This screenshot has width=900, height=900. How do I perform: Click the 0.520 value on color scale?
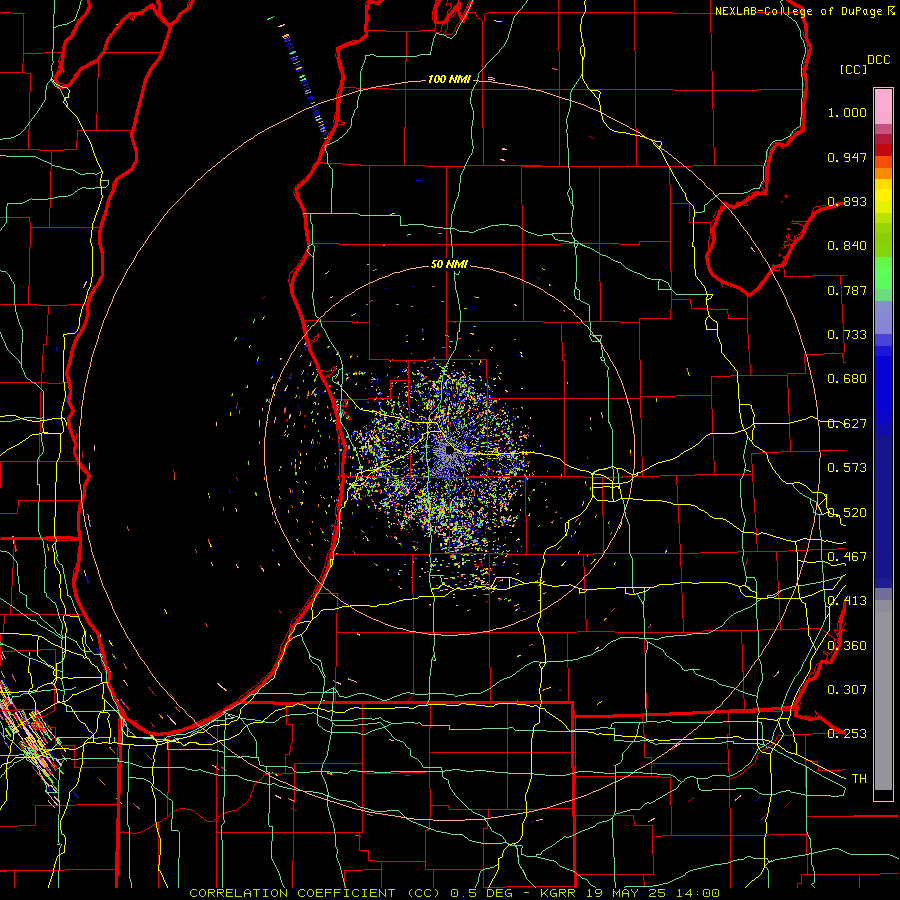(x=847, y=513)
